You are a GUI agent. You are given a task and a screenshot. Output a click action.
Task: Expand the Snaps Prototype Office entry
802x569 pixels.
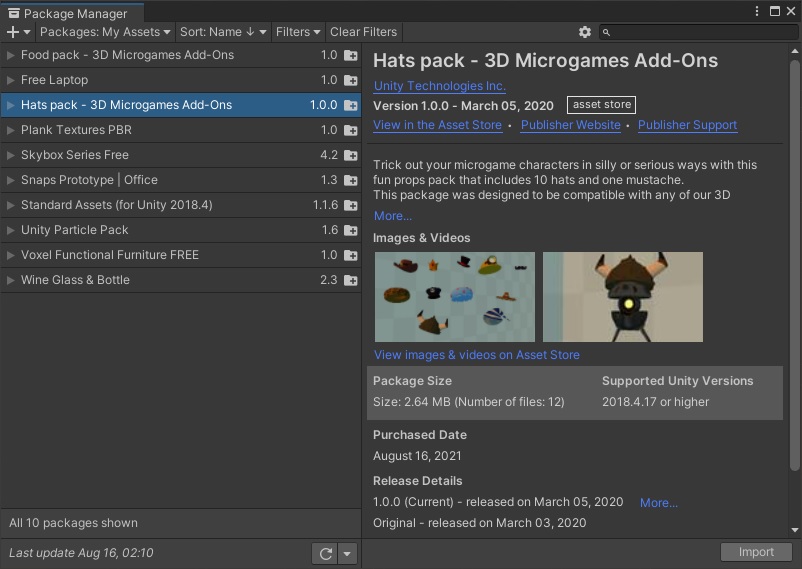pos(10,180)
